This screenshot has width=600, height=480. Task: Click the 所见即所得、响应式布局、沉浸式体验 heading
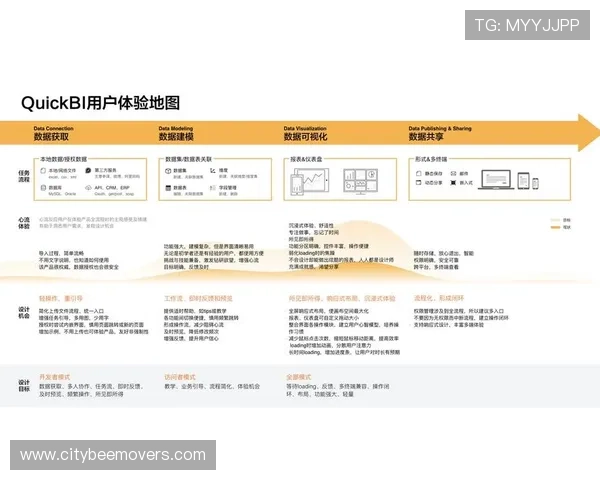pyautogui.click(x=342, y=299)
